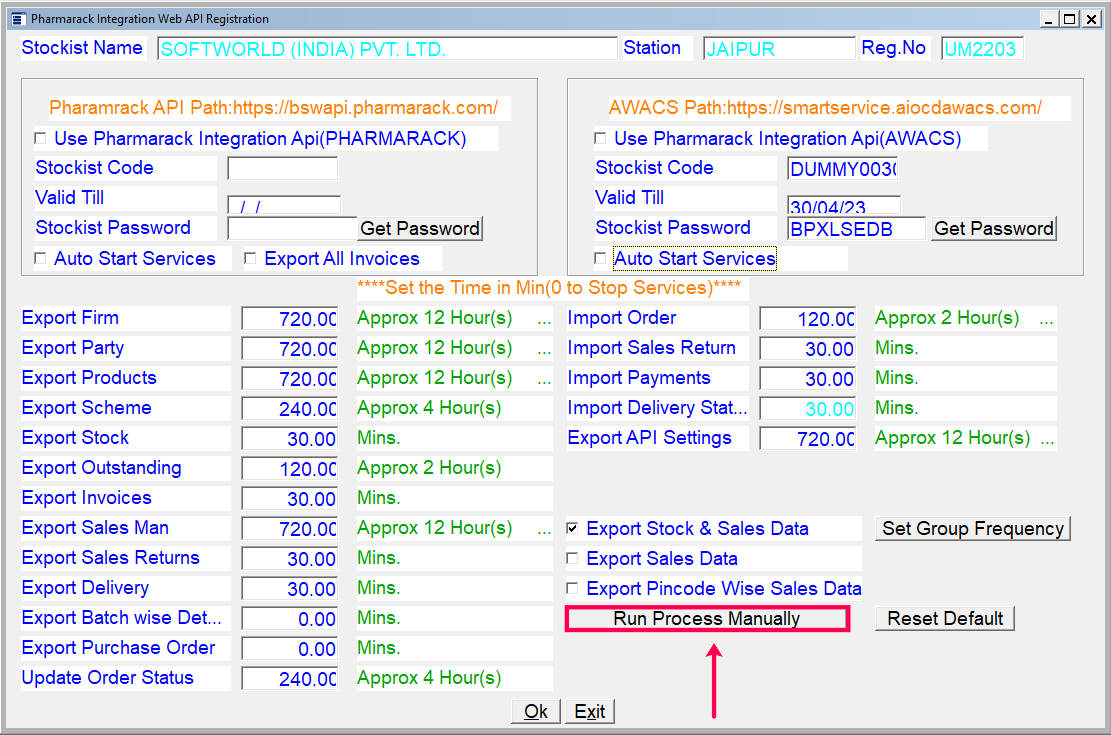Screen dimensions: 1111x735
Task: Click AWACS Valid Till date 30/04/23
Action: pos(844,205)
